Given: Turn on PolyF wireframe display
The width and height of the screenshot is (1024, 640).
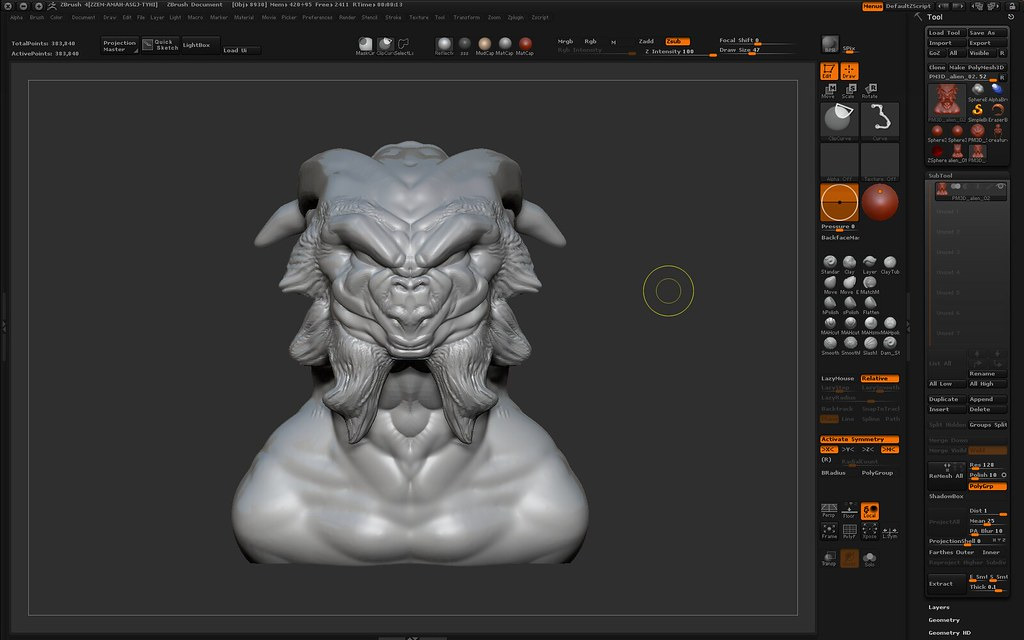Looking at the screenshot, I should (x=849, y=532).
